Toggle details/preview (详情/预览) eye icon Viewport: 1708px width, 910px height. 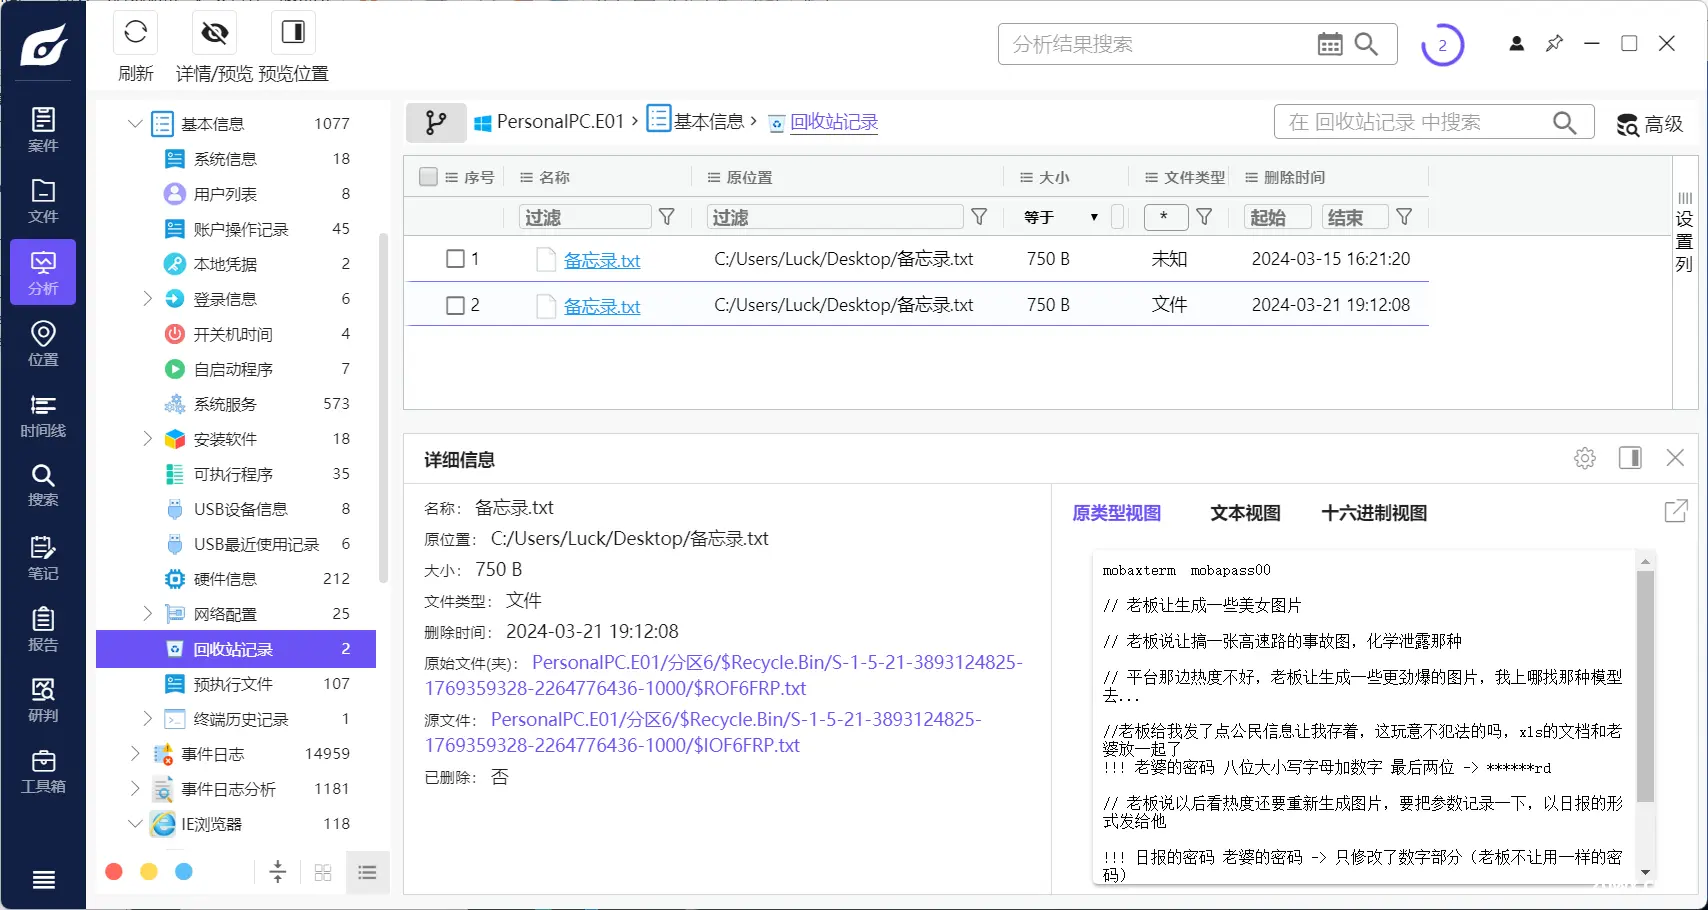point(214,32)
